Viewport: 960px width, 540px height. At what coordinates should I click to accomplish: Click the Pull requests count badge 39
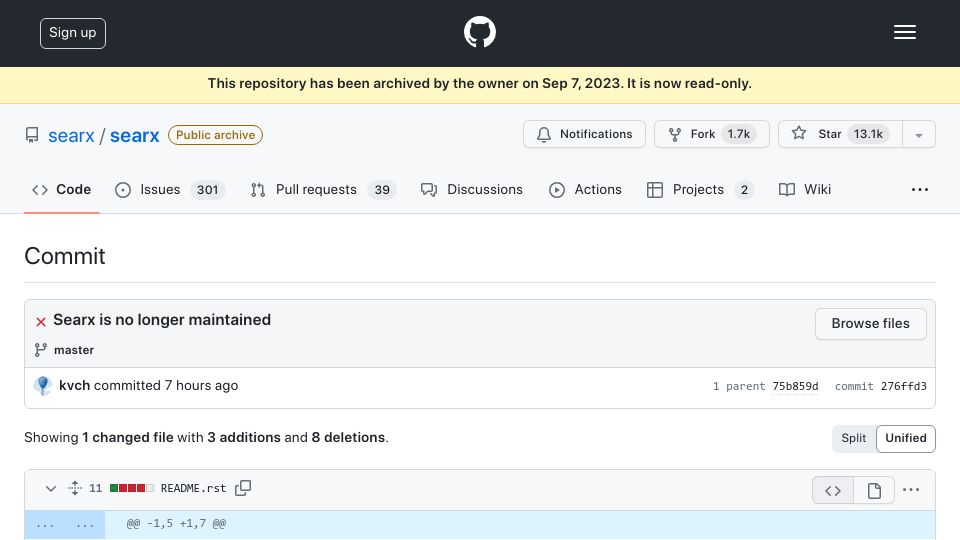coord(382,190)
